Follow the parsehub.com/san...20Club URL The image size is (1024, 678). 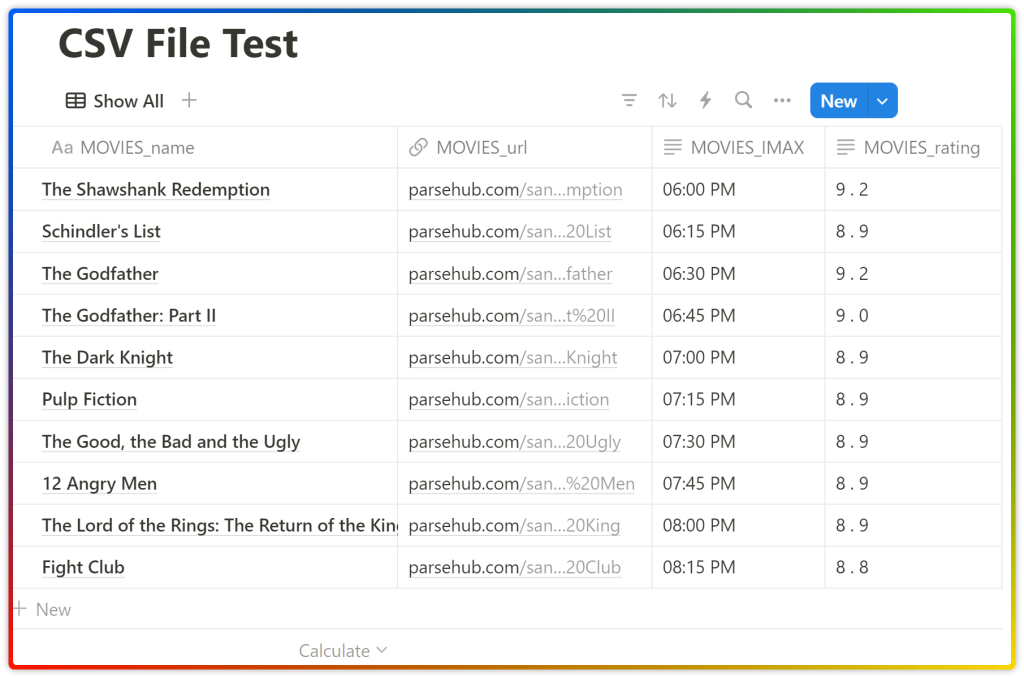pos(515,567)
